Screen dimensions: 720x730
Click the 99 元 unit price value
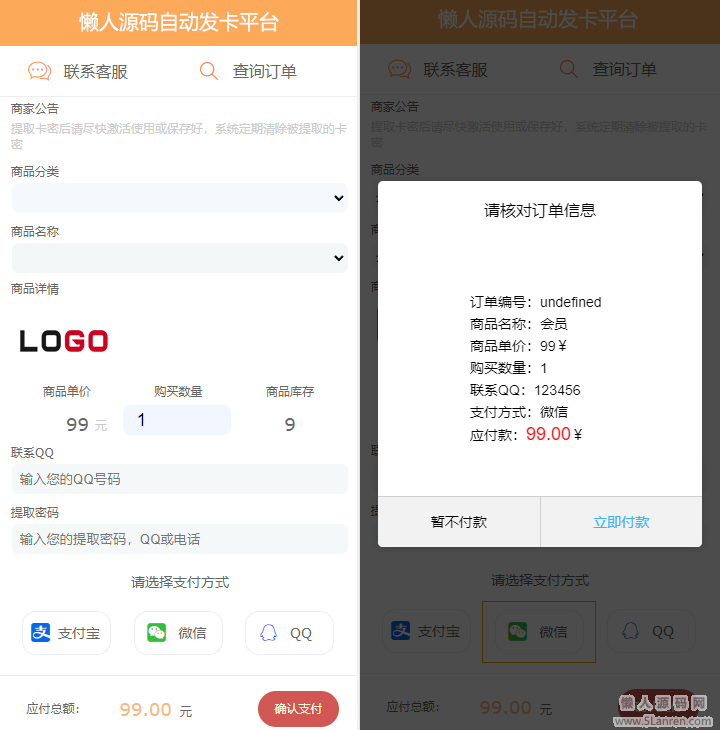pyautogui.click(x=87, y=424)
